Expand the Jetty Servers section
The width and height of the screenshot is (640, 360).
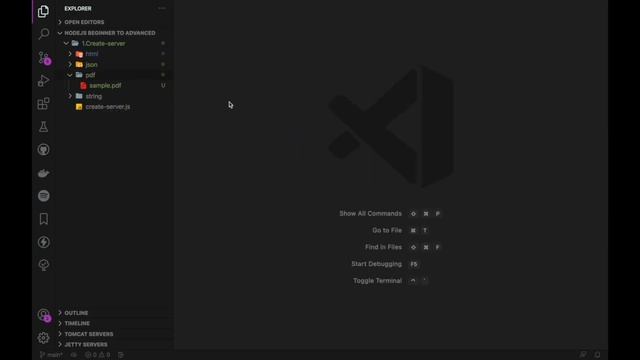click(86, 344)
